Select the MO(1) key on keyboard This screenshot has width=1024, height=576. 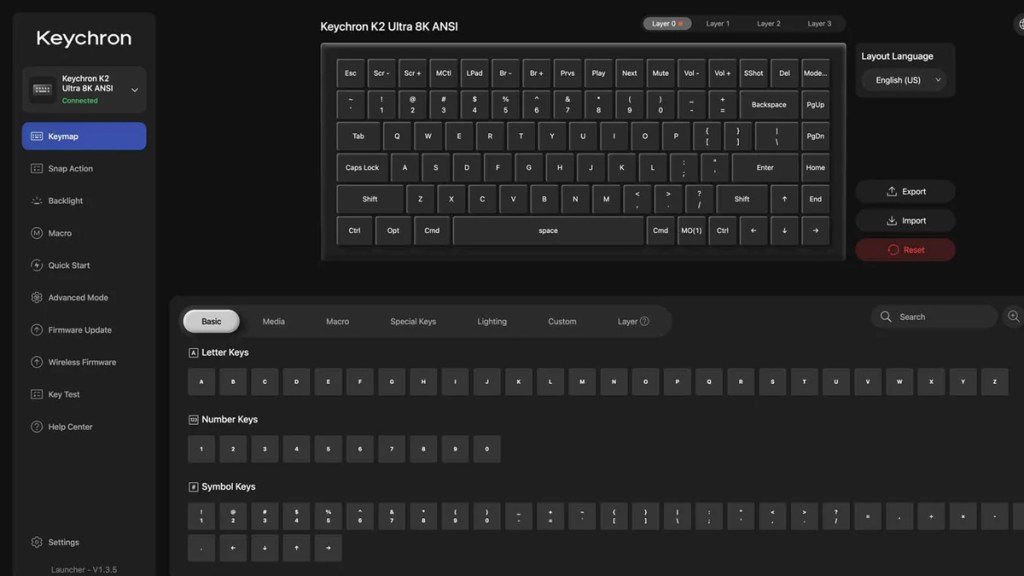pyautogui.click(x=691, y=231)
